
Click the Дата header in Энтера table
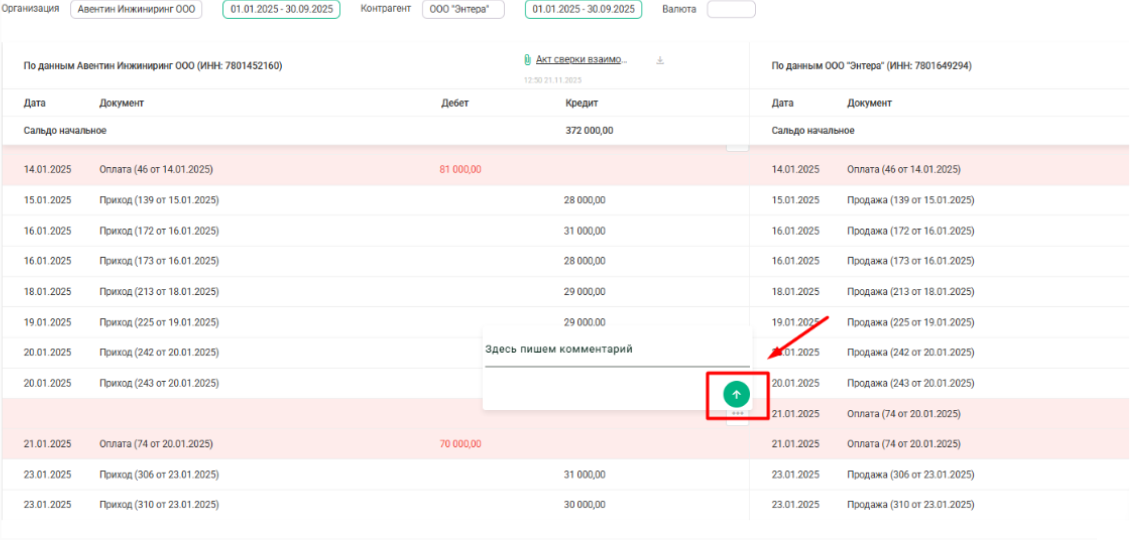pos(783,103)
